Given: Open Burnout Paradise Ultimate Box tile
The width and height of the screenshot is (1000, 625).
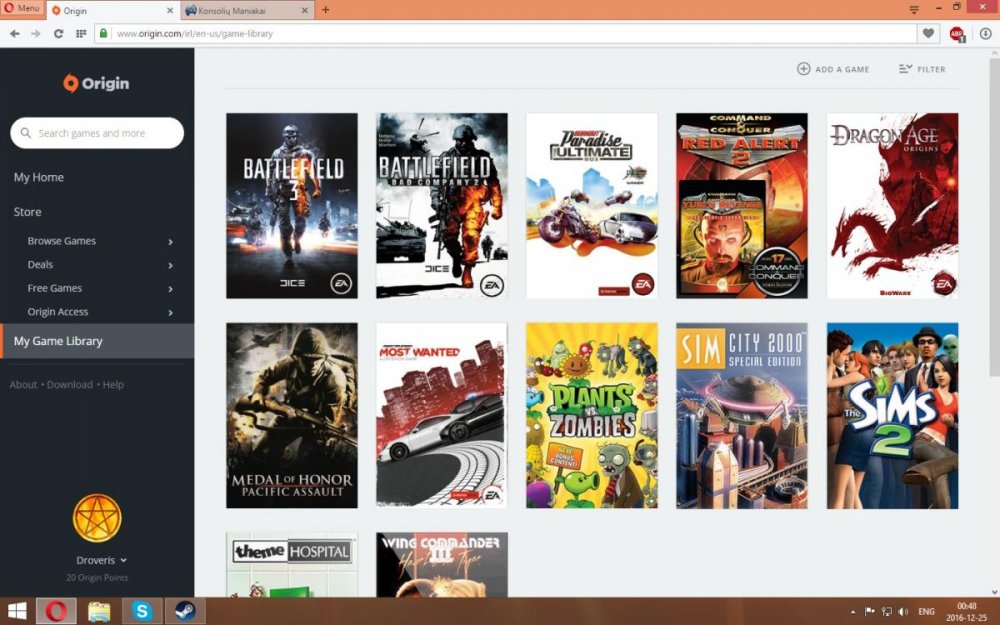Looking at the screenshot, I should (592, 205).
